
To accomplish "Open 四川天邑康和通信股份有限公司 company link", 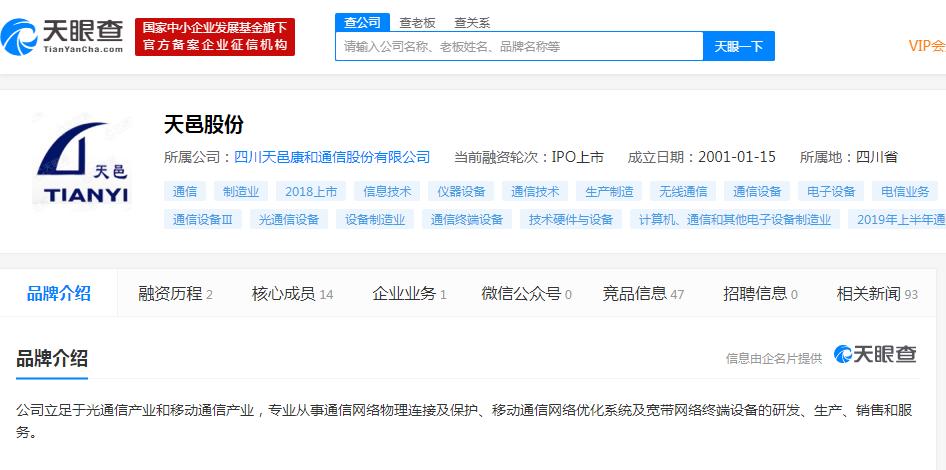I will pyautogui.click(x=332, y=157).
